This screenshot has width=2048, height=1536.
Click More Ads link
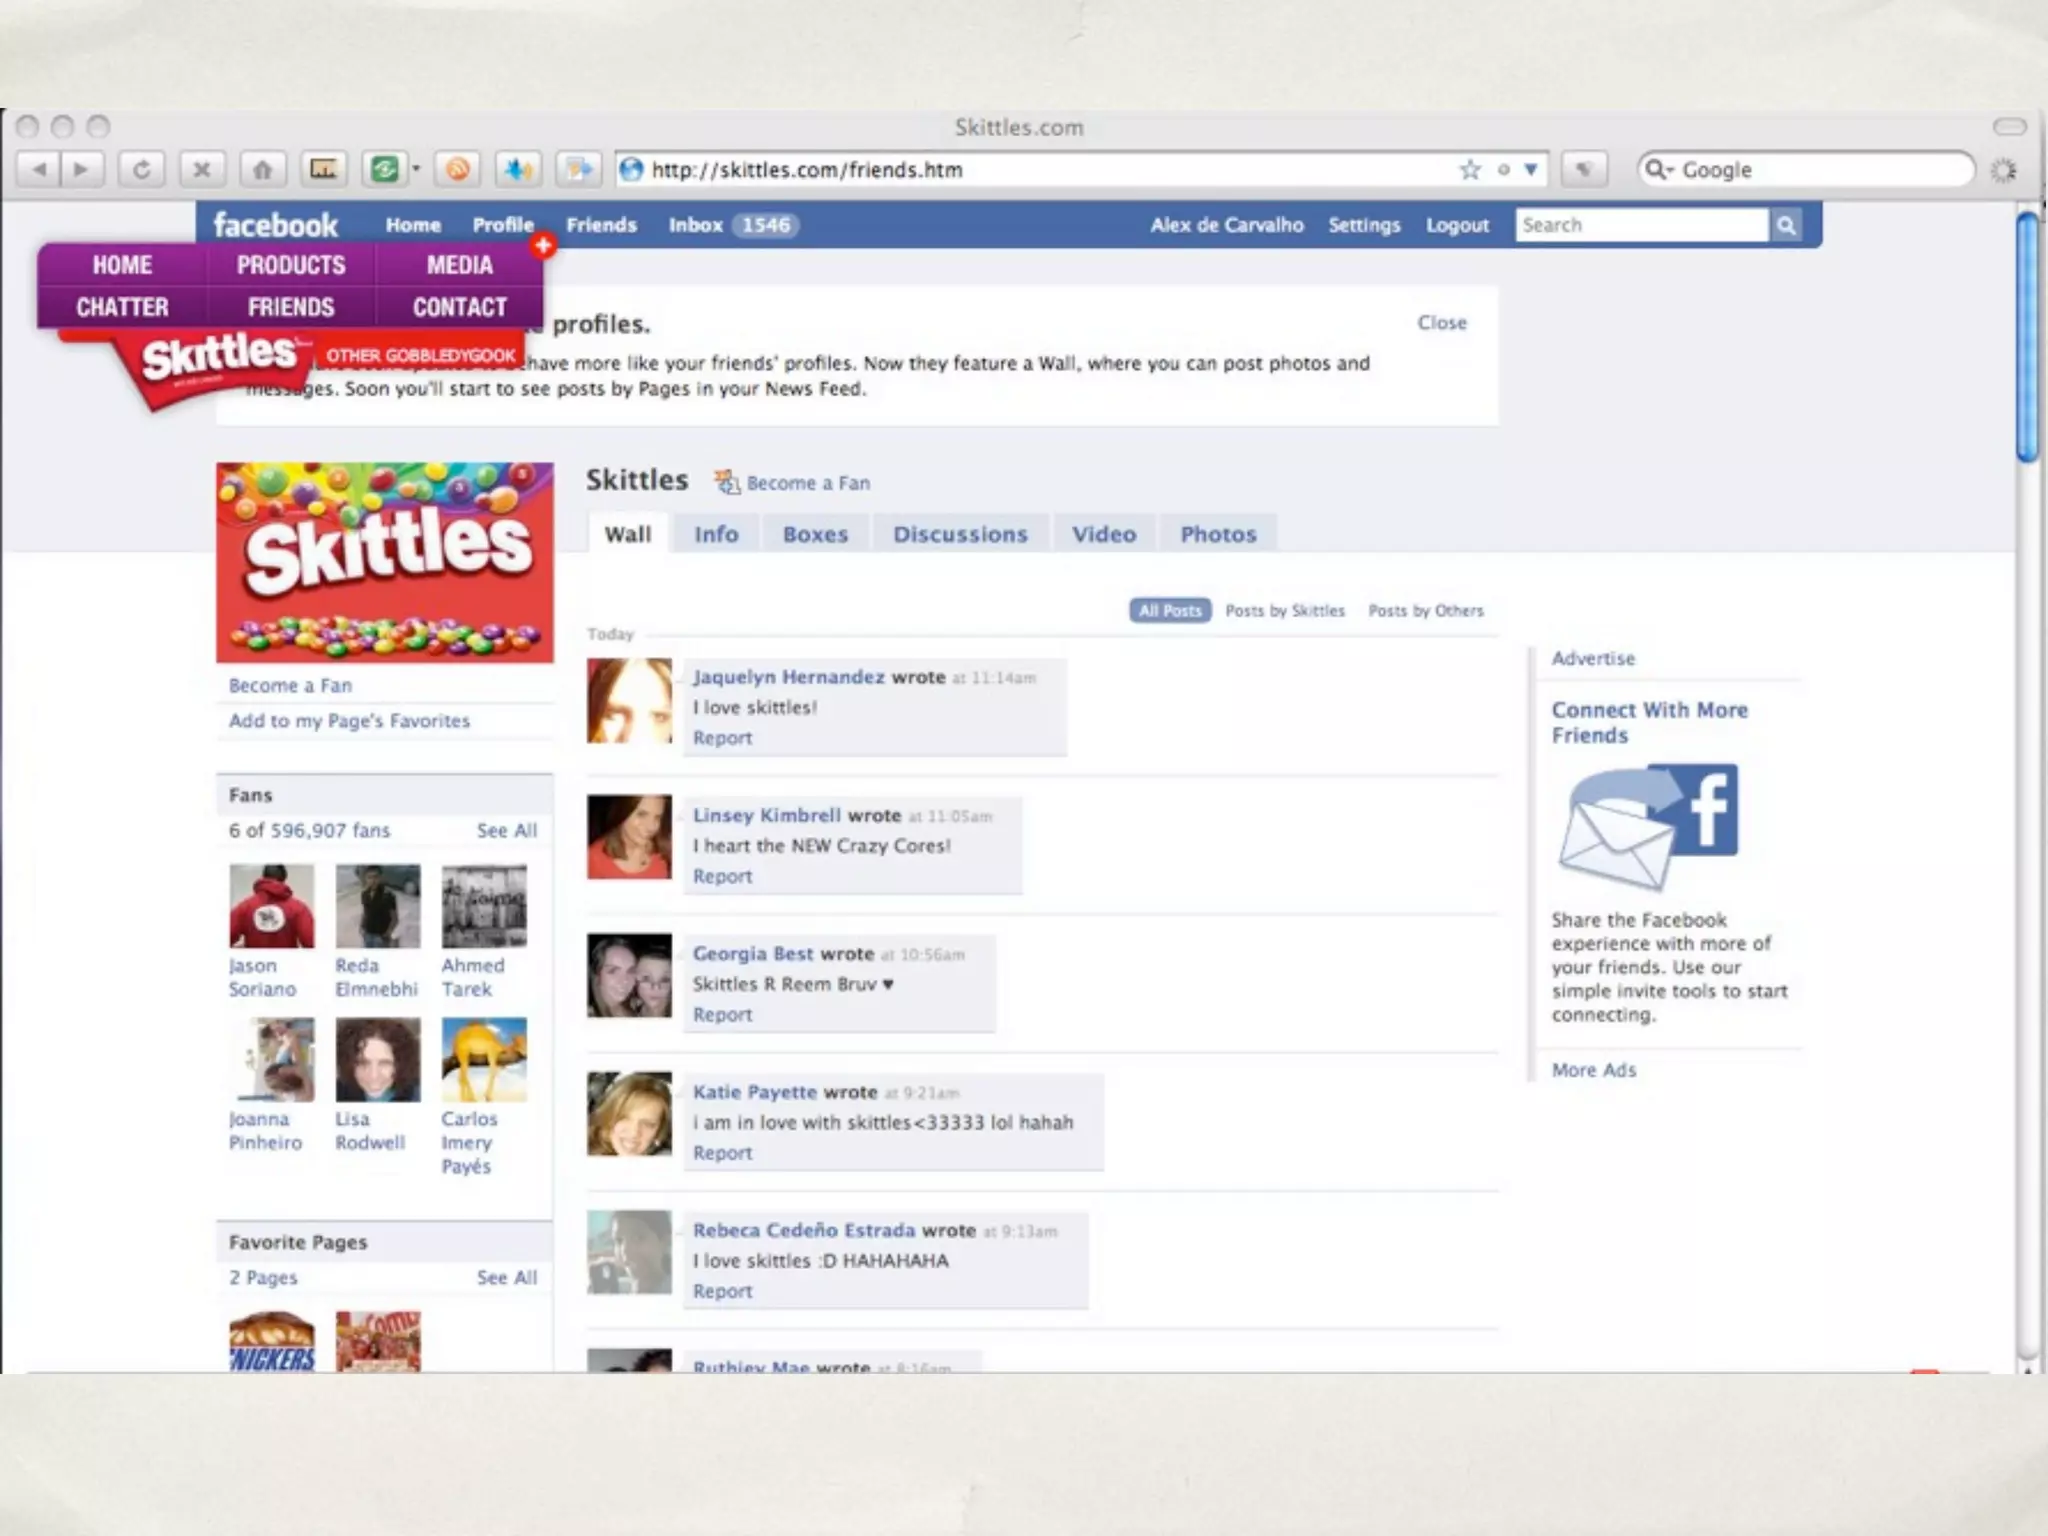pos(1594,1069)
